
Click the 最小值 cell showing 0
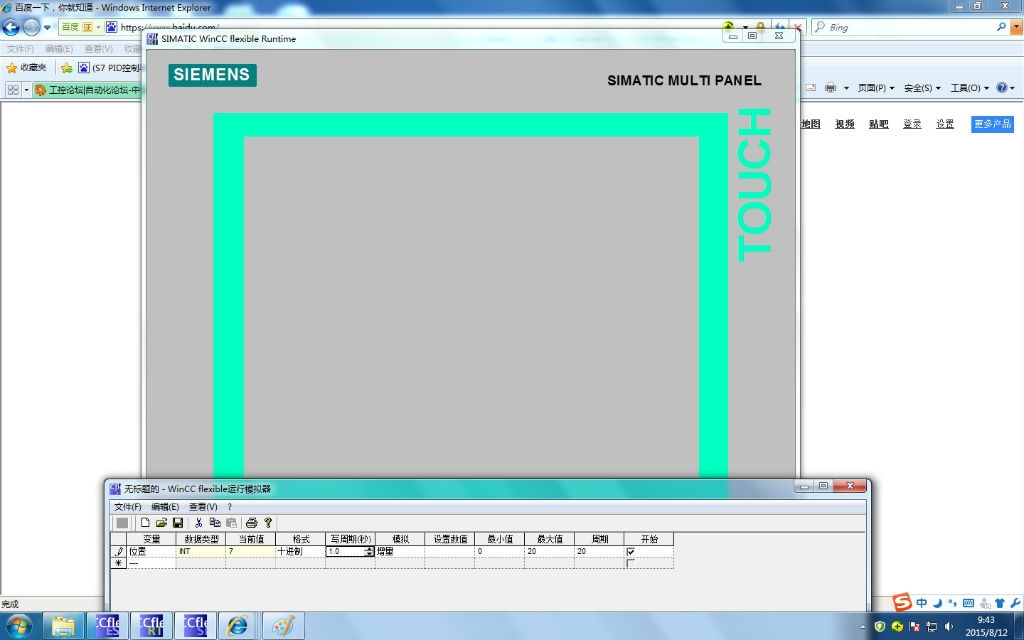(x=499, y=551)
